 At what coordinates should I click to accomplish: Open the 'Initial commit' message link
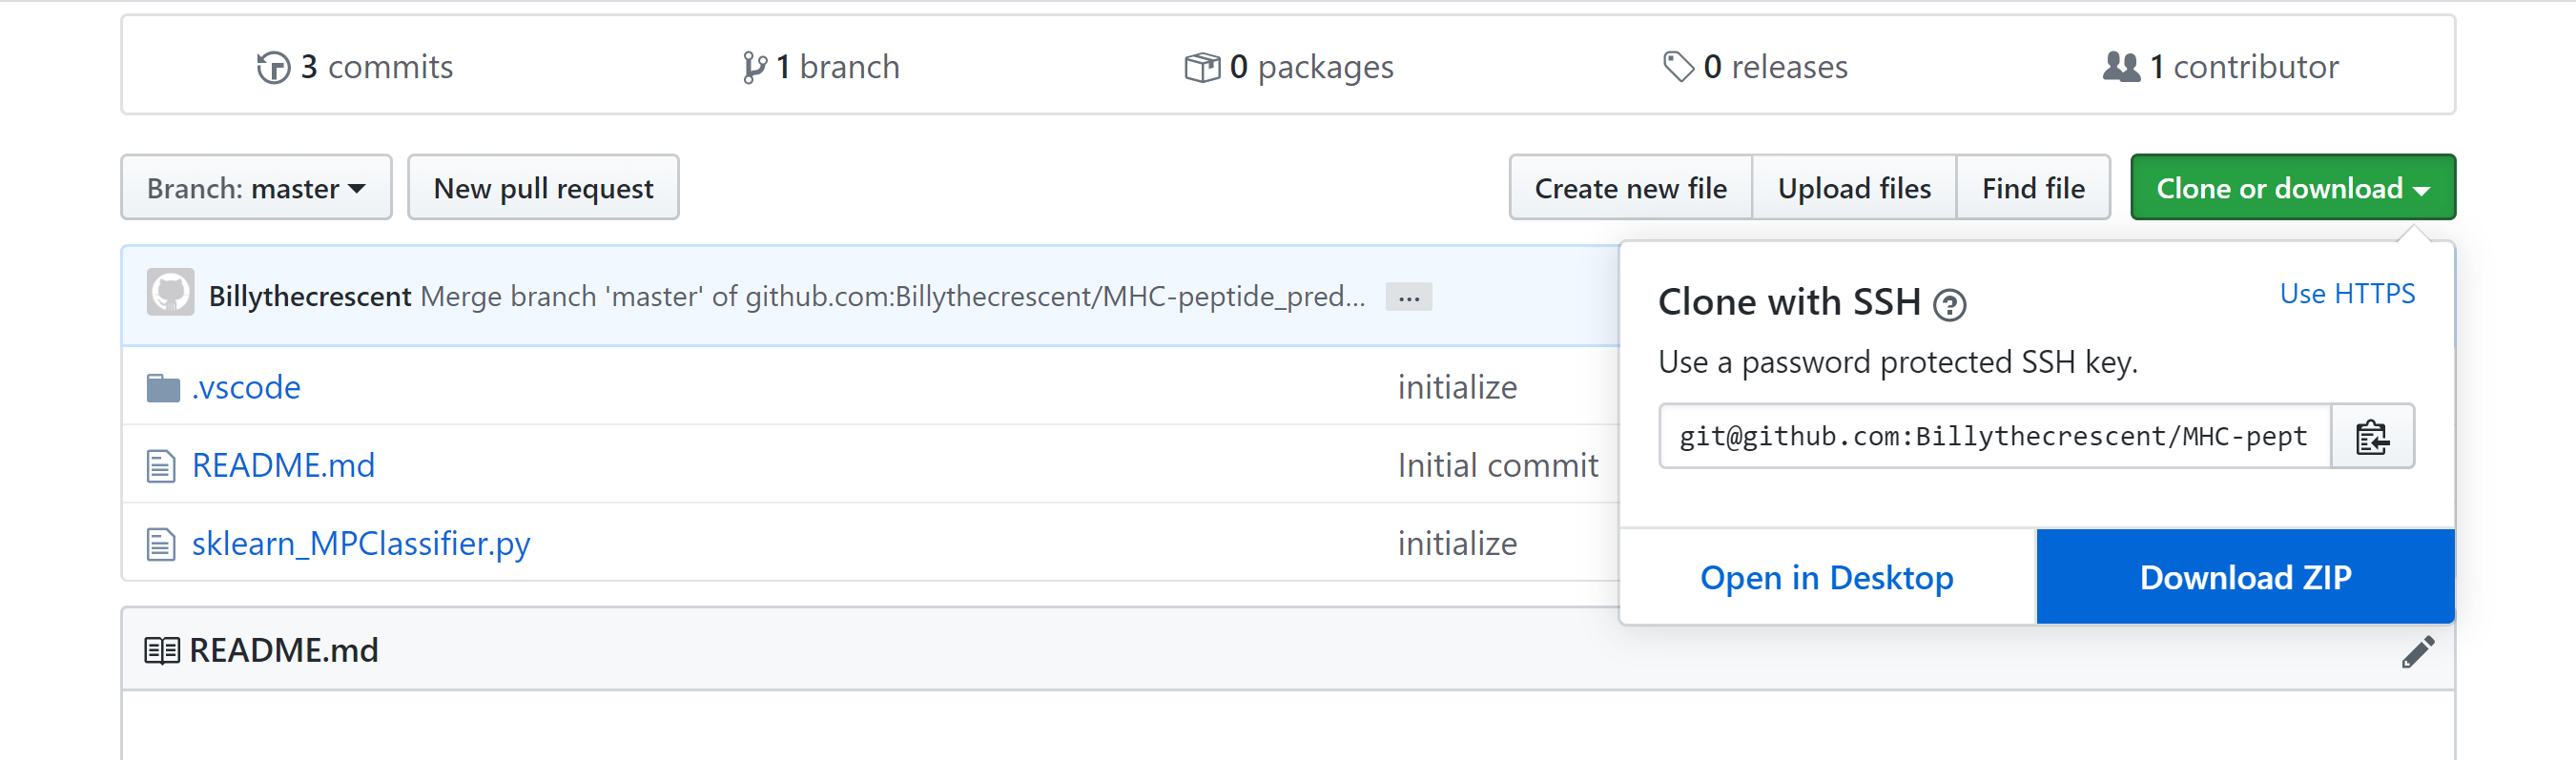coord(1498,465)
